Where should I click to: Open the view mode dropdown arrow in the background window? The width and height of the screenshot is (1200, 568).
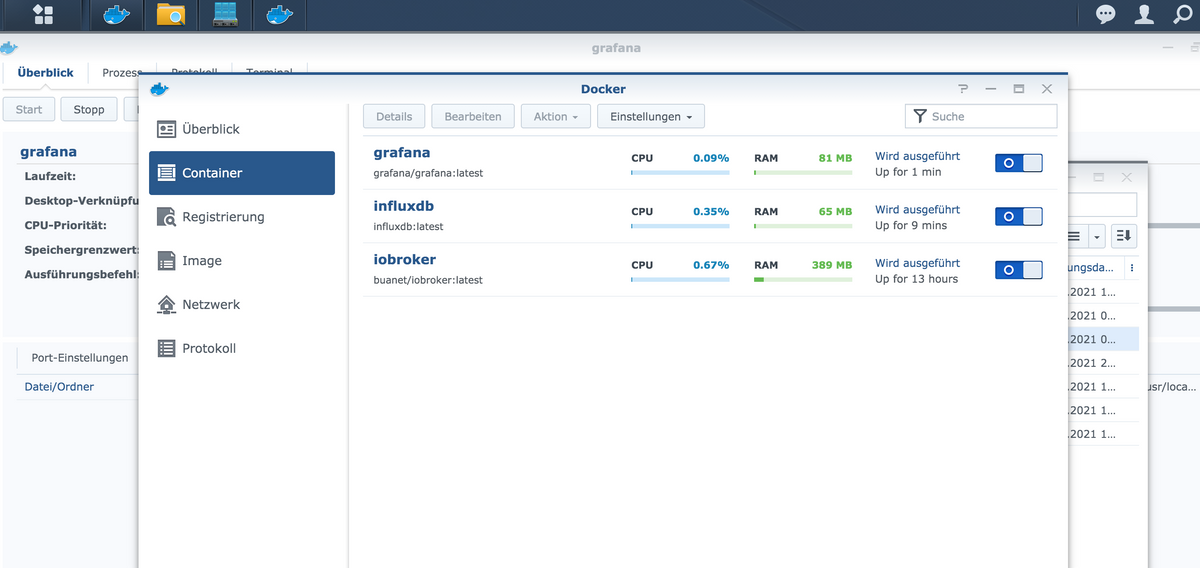1097,236
